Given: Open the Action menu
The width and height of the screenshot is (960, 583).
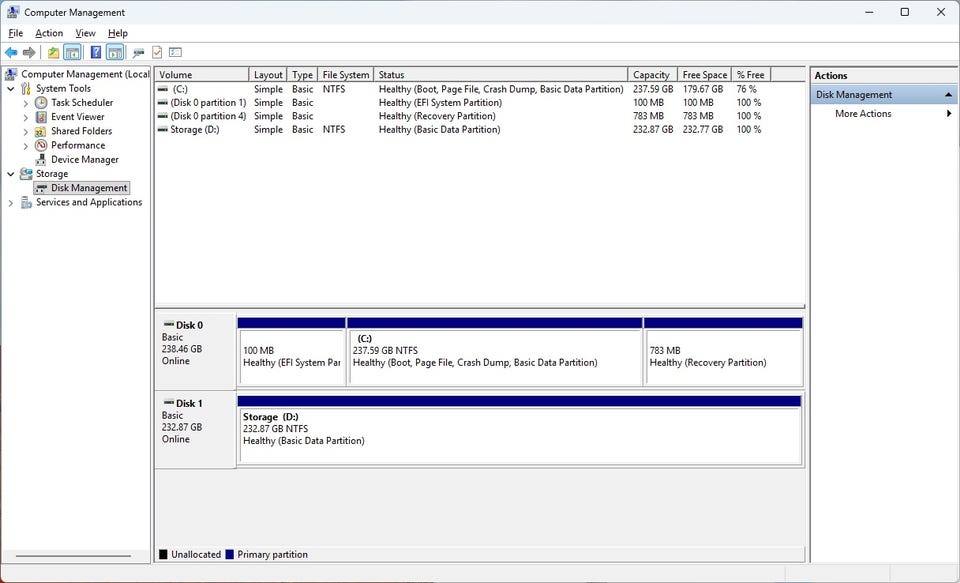Looking at the screenshot, I should [49, 33].
